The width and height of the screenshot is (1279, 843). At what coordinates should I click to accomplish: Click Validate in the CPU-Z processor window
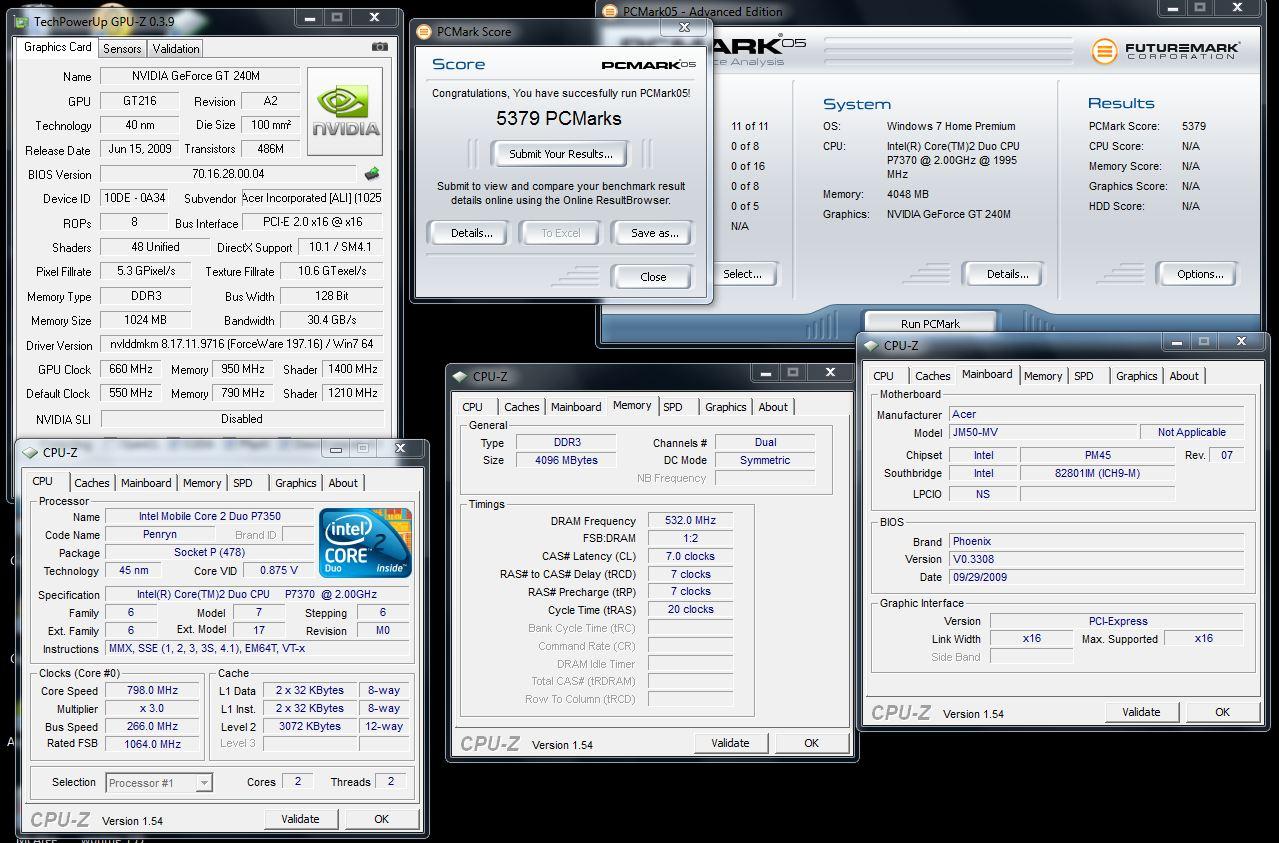coord(300,818)
